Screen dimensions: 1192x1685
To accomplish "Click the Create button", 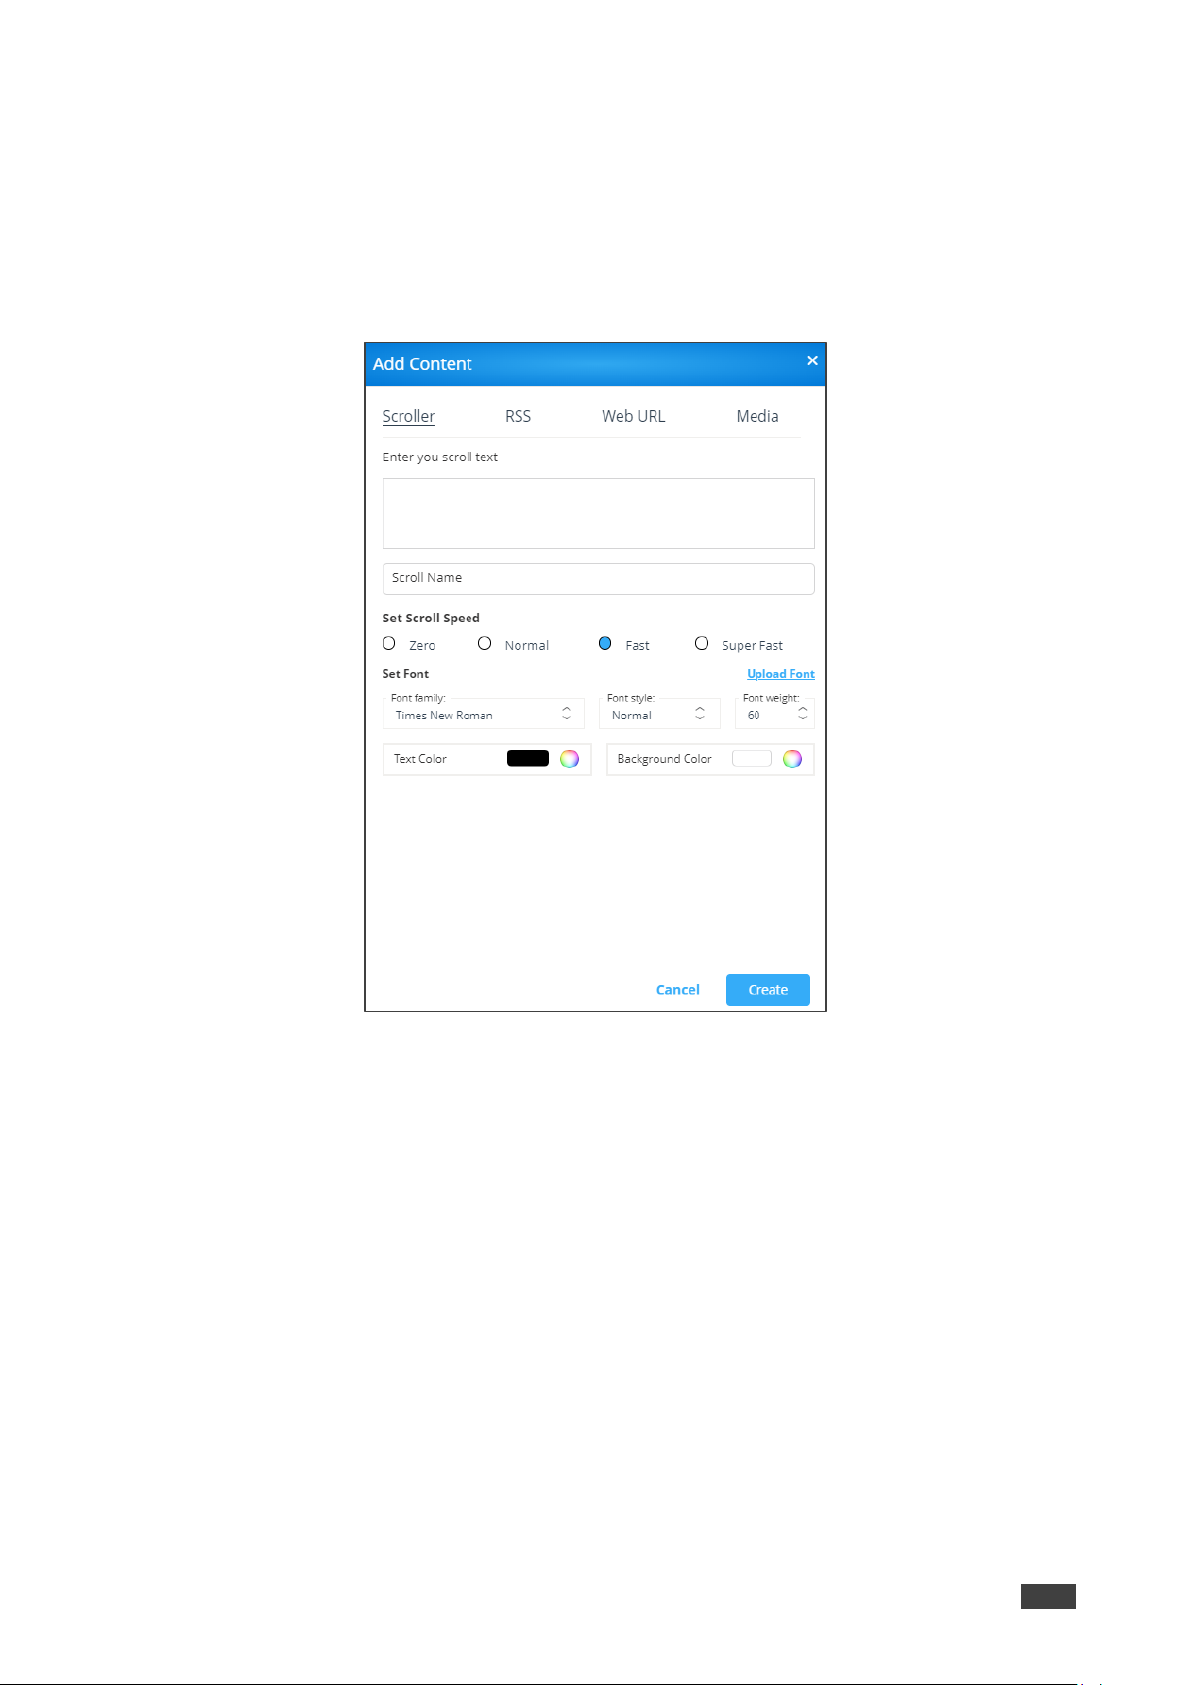I will tap(768, 990).
